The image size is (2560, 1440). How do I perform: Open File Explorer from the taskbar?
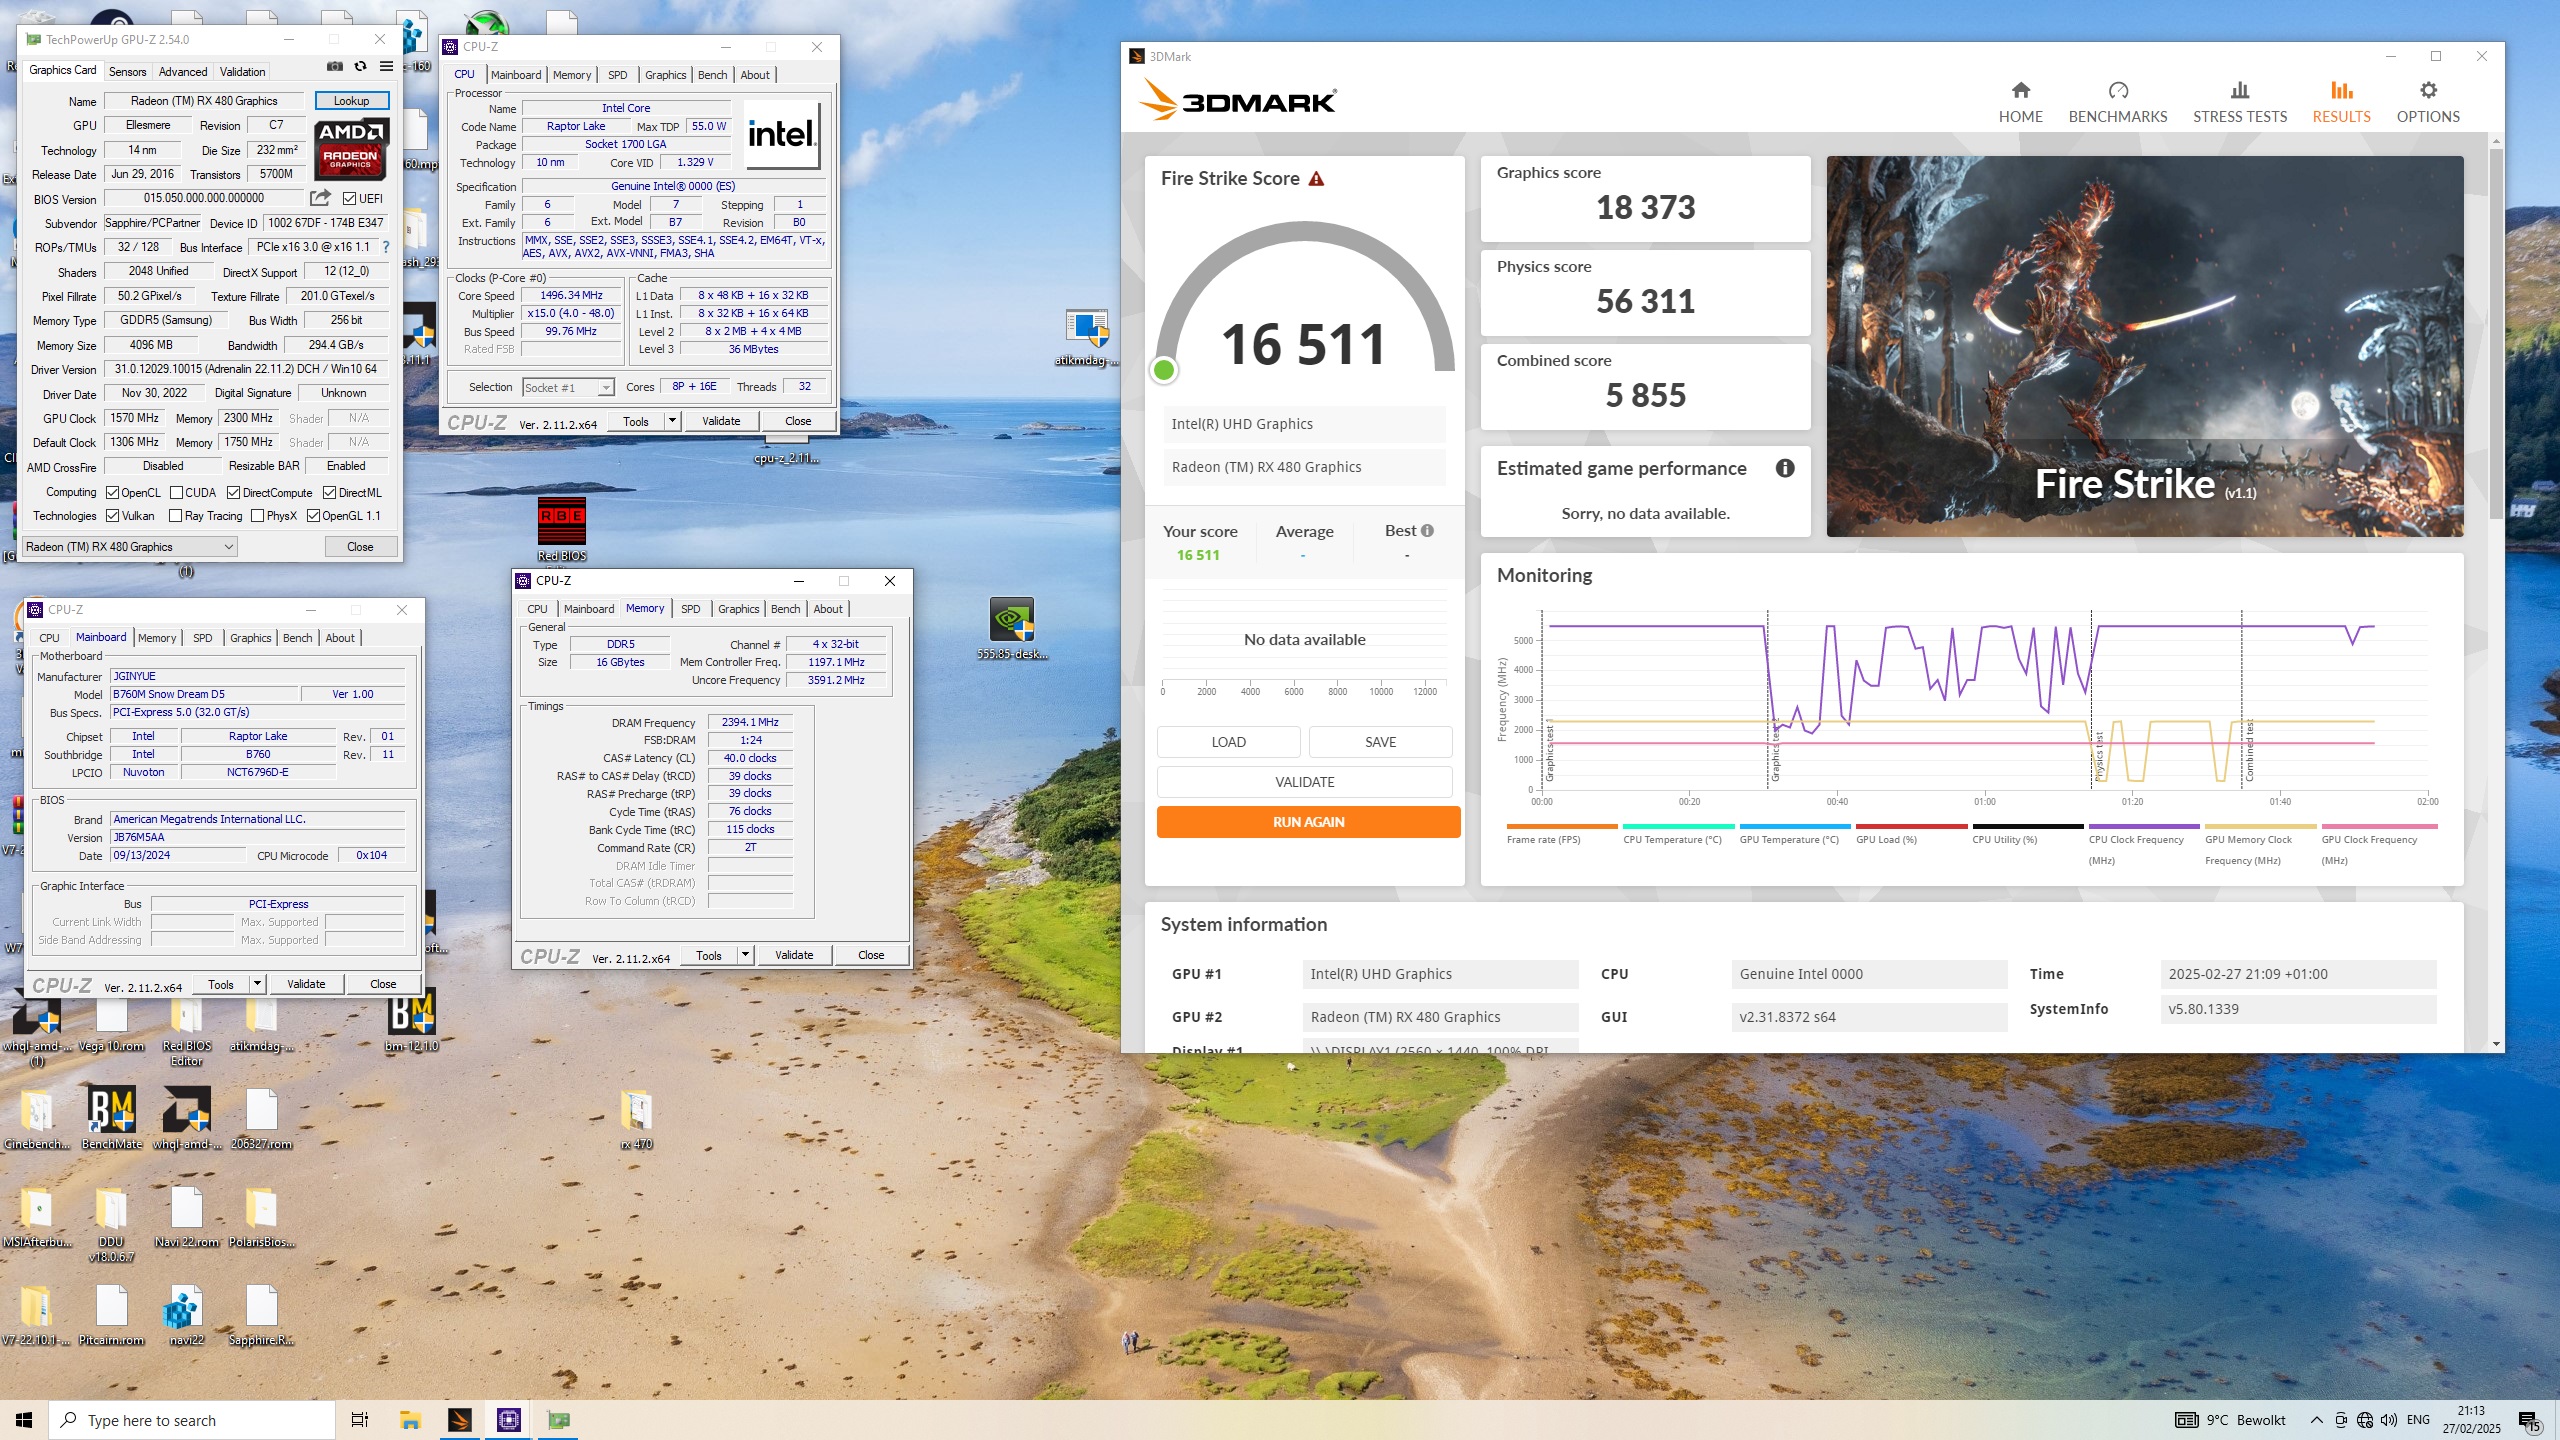pos(409,1420)
